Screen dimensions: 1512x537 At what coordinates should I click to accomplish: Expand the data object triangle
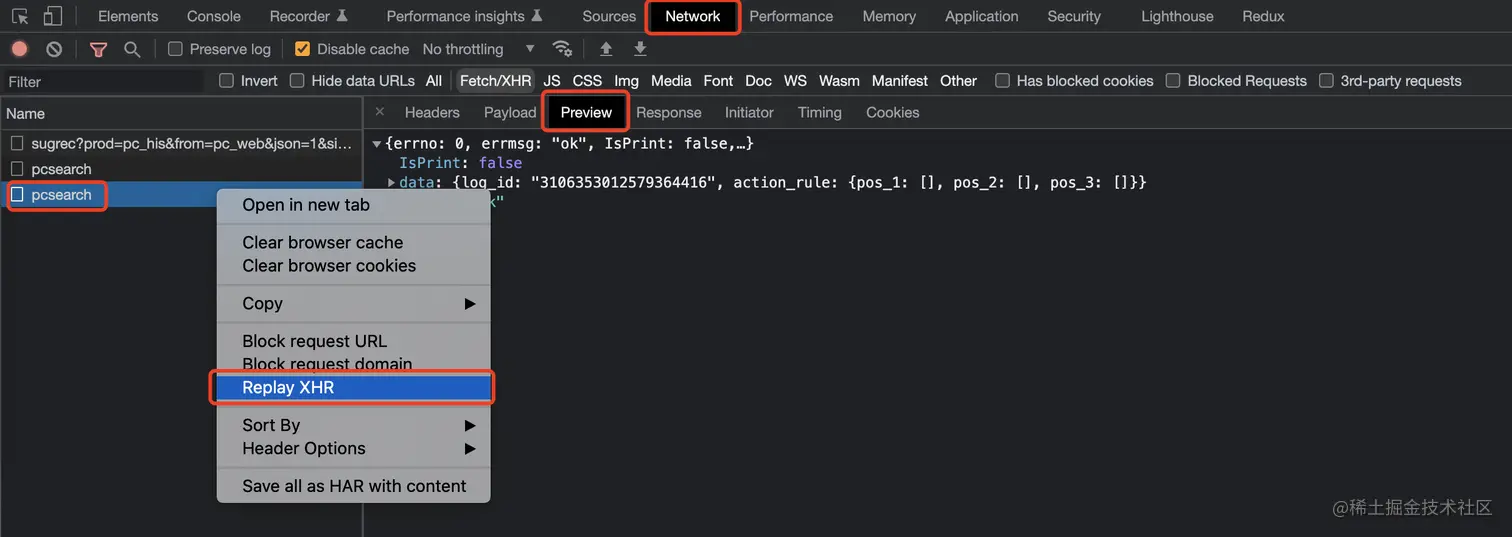pos(392,182)
